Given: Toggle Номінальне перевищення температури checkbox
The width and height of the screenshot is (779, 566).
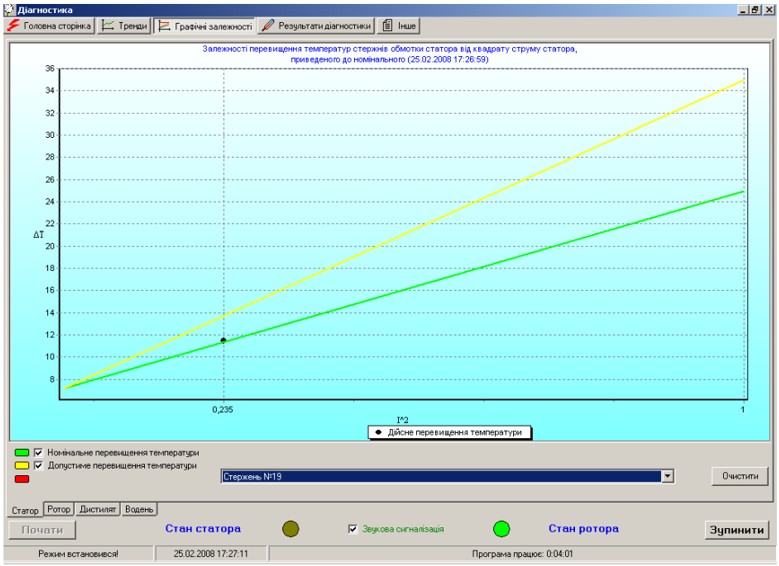Looking at the screenshot, I should tap(38, 453).
